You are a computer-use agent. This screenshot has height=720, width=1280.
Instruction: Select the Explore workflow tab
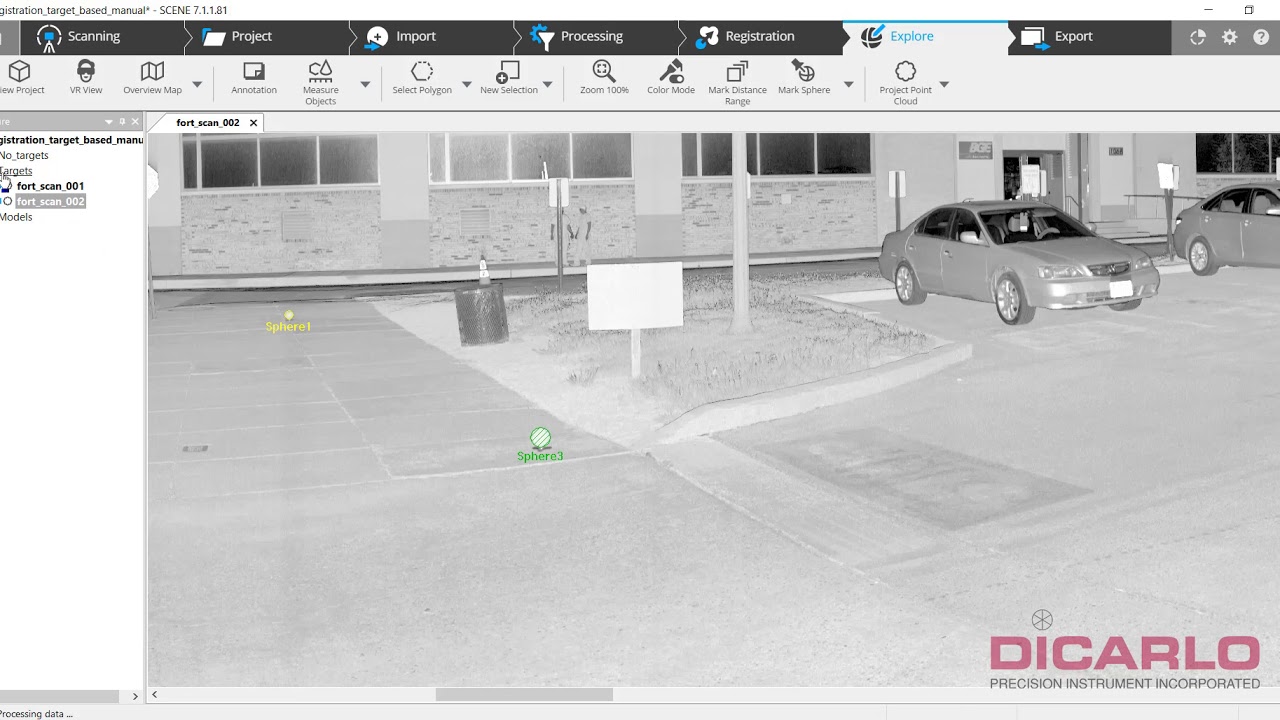tap(925, 37)
